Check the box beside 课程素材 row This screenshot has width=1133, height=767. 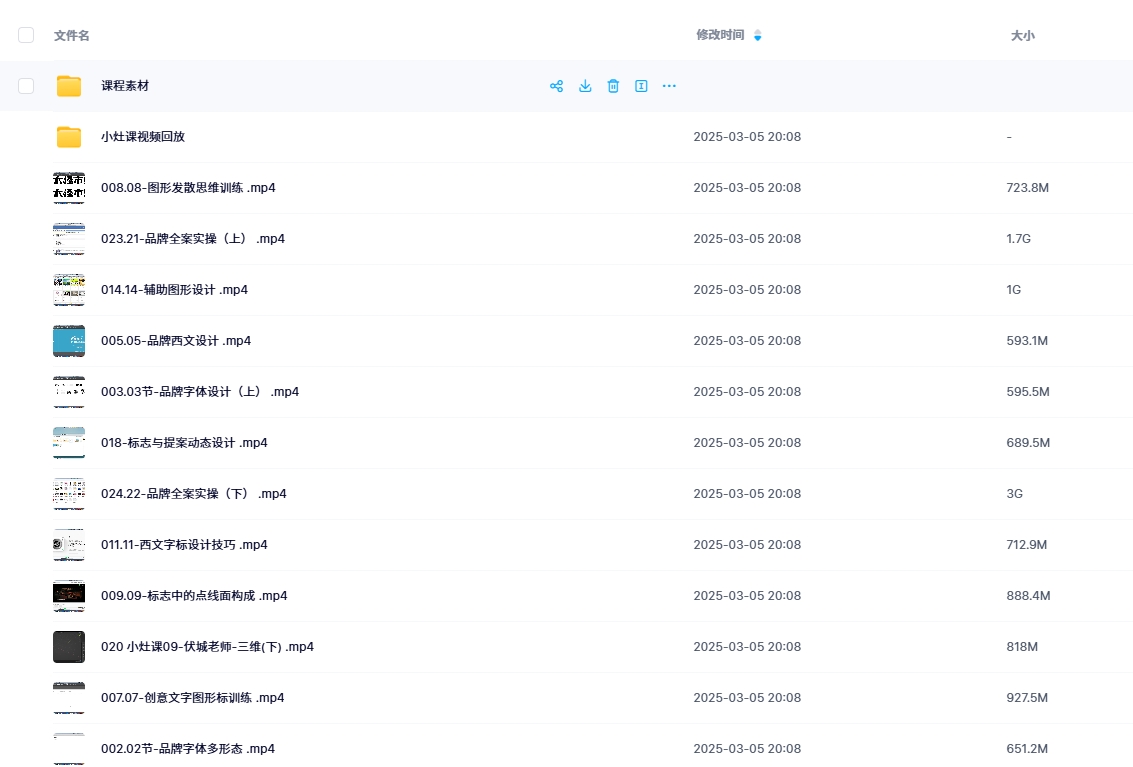tap(26, 86)
